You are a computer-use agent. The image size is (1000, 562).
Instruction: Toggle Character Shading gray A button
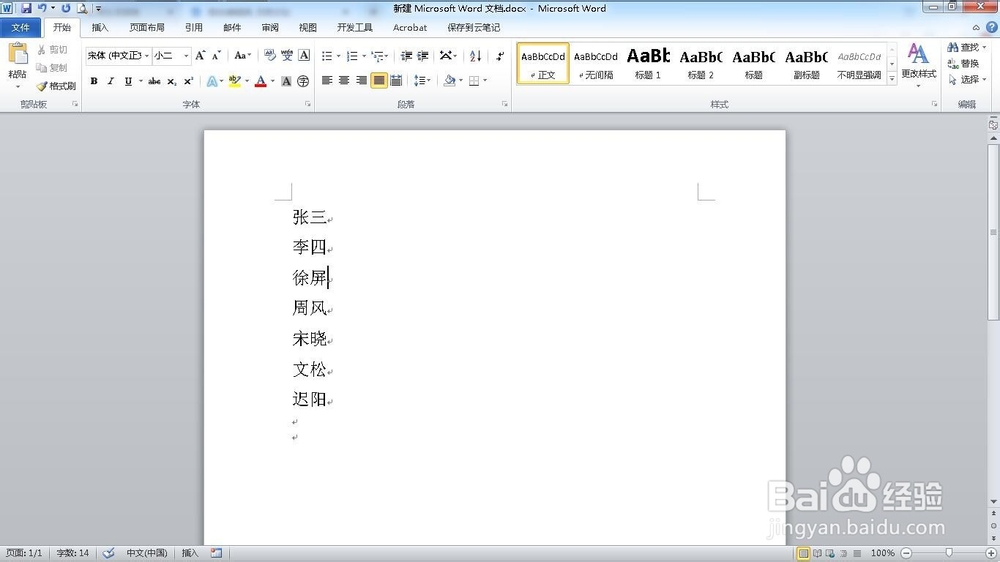[286, 81]
